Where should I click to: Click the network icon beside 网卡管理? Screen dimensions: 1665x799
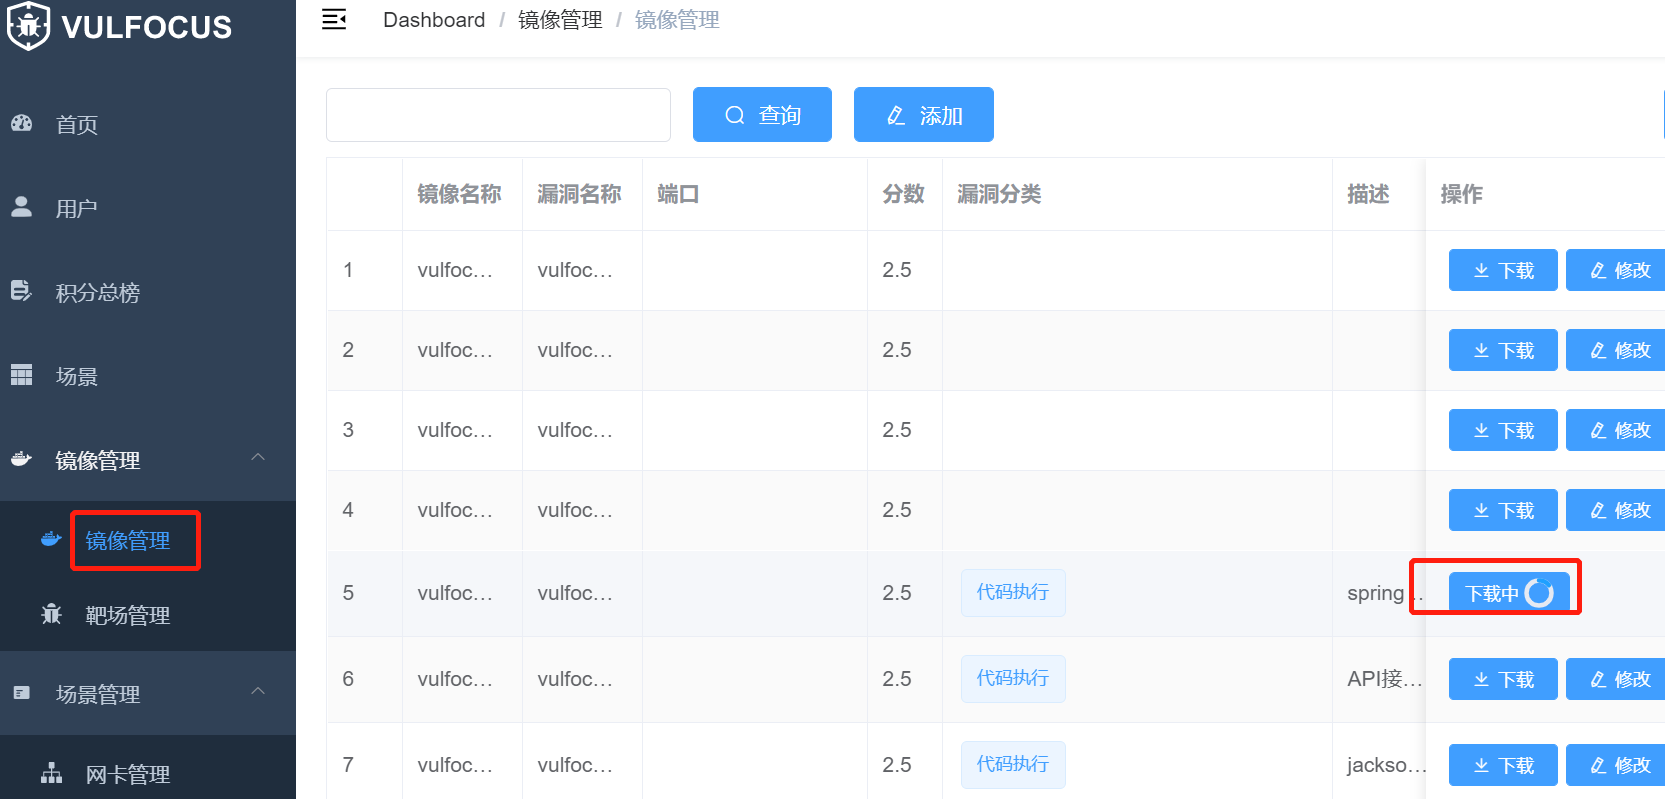coord(51,773)
